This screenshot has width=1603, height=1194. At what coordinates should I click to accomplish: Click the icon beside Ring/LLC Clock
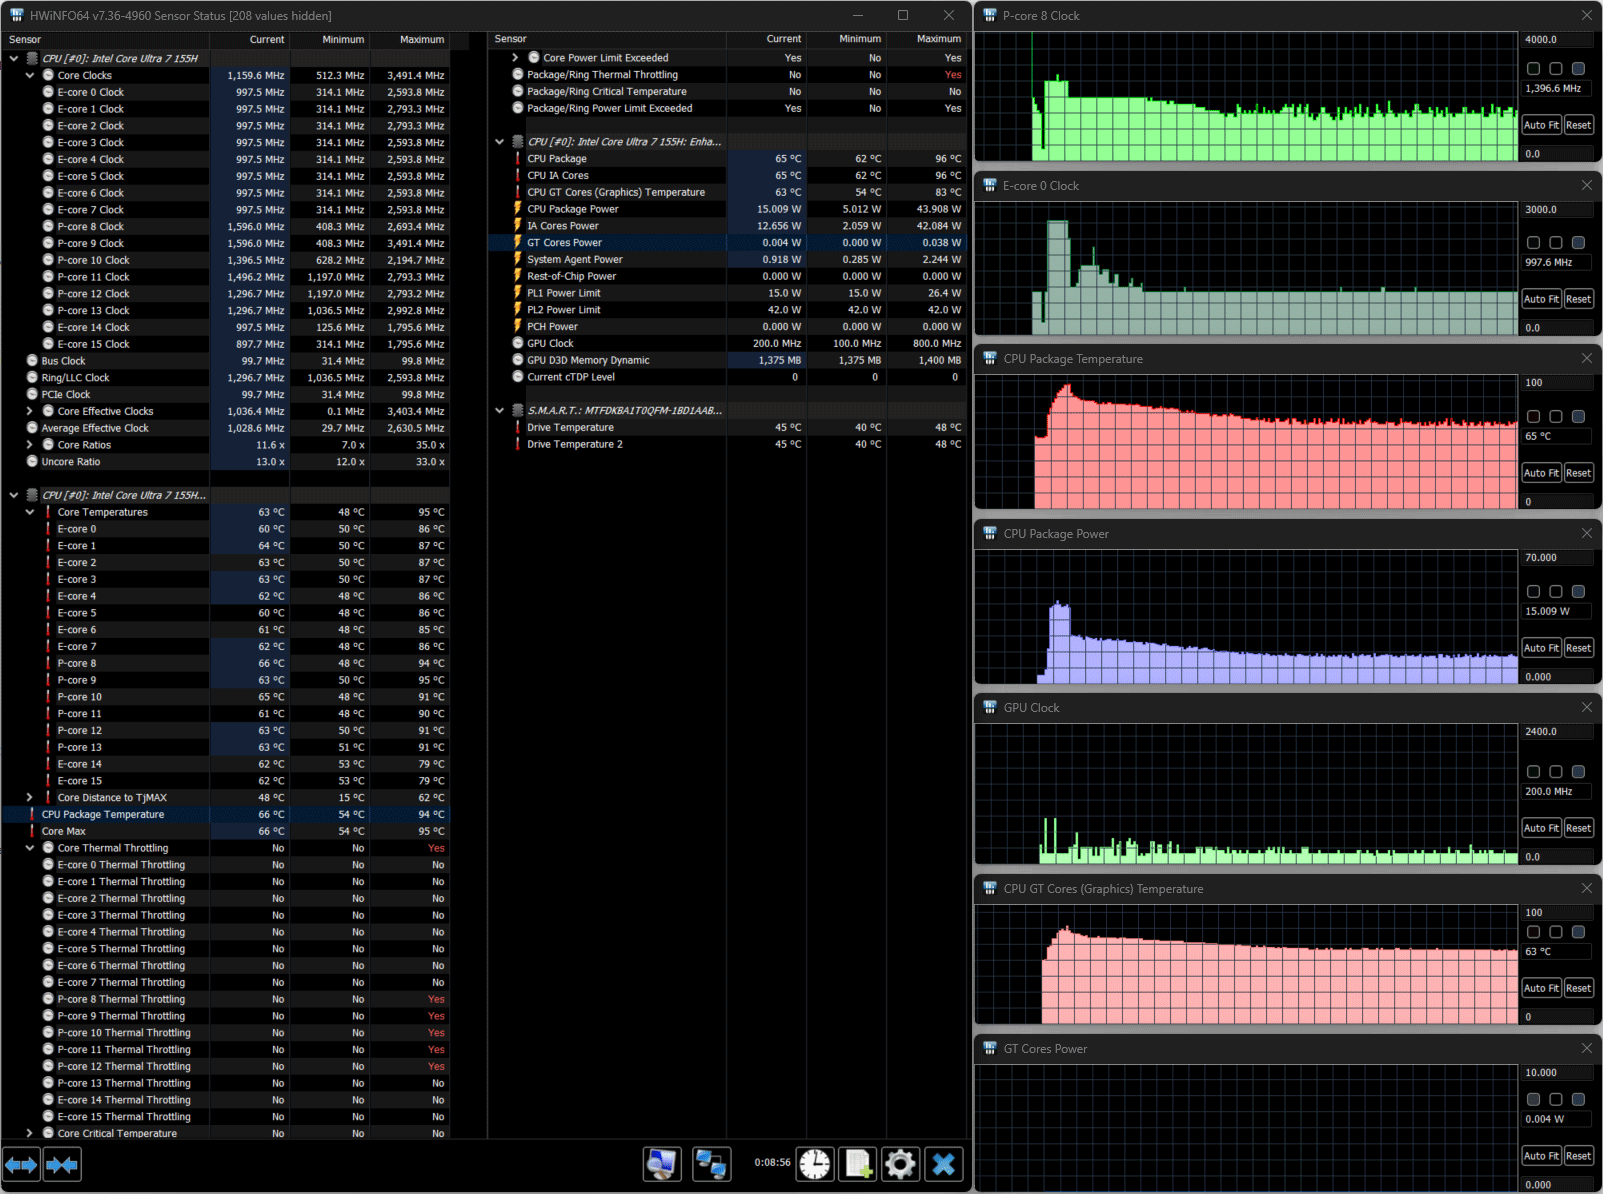pos(32,378)
